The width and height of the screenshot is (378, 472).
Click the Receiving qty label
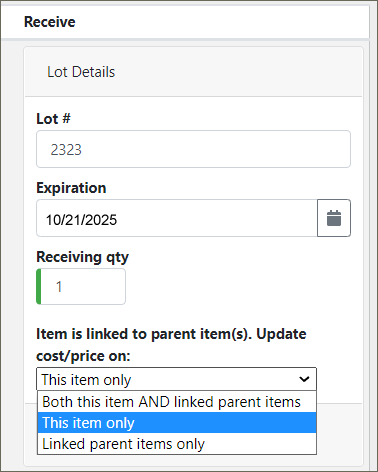[x=82, y=257]
